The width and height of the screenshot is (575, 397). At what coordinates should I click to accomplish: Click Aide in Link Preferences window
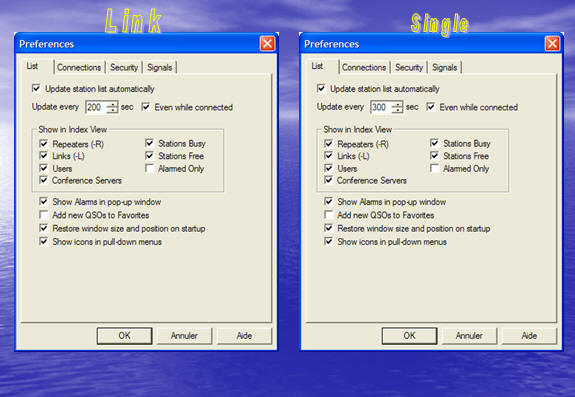pos(244,336)
